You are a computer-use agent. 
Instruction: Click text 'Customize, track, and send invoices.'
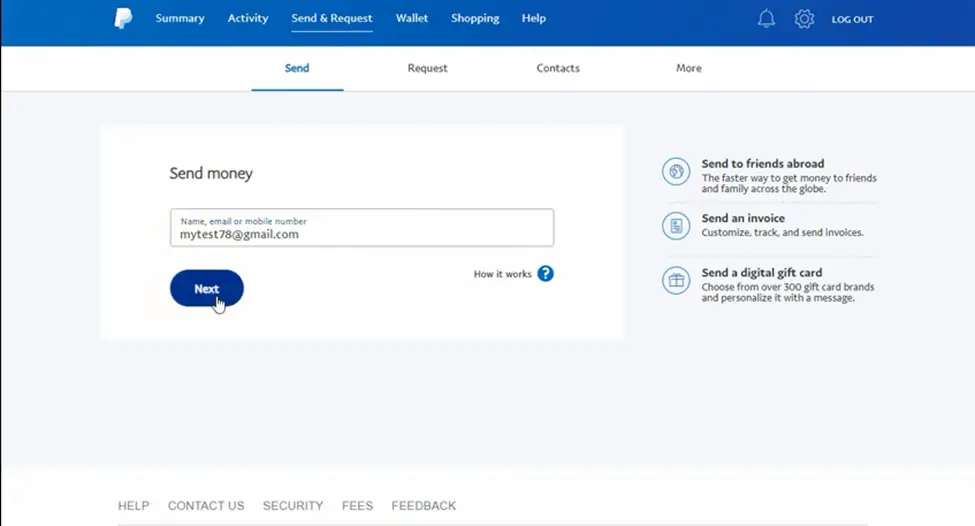click(782, 233)
